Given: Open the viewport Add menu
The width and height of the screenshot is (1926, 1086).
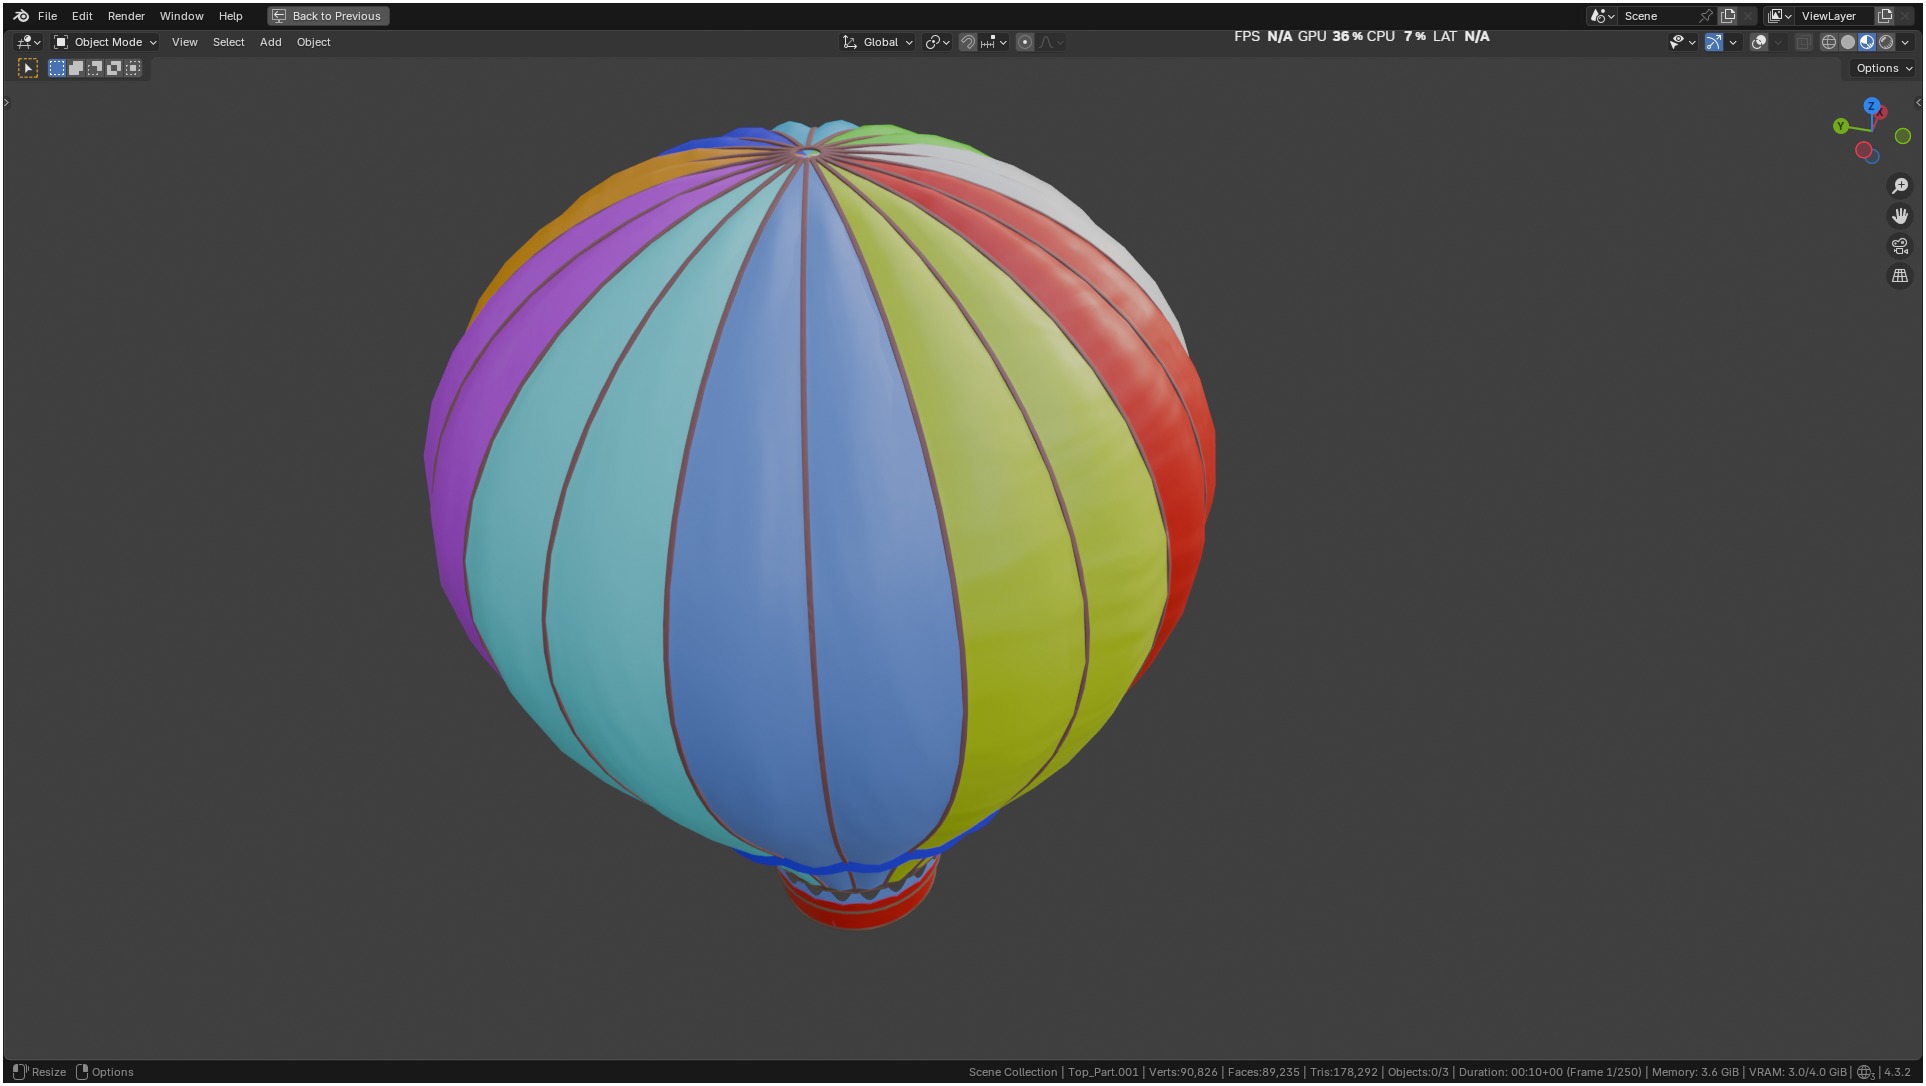Looking at the screenshot, I should 270,42.
